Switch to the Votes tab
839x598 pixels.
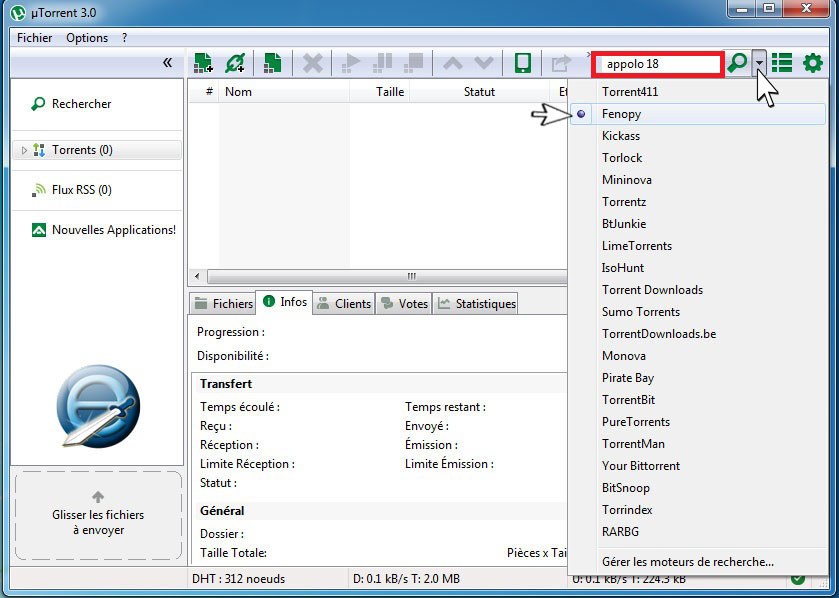tap(404, 304)
